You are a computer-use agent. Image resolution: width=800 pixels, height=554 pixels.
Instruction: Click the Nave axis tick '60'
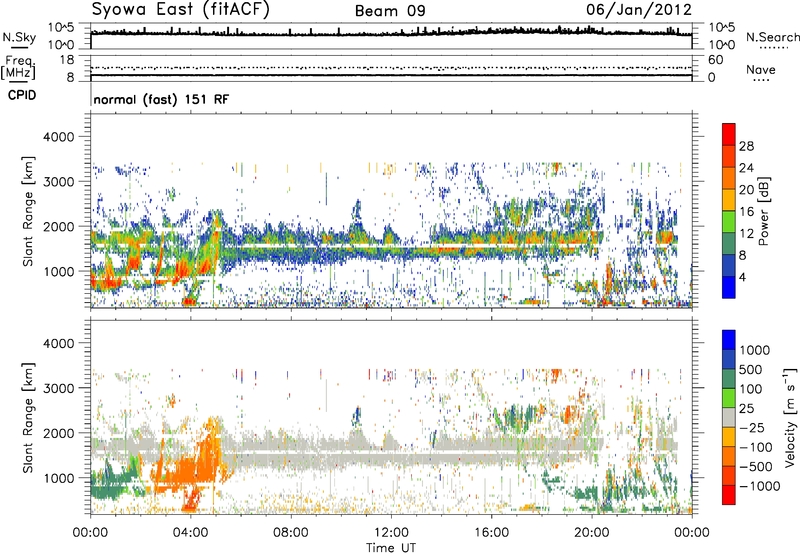pos(715,60)
